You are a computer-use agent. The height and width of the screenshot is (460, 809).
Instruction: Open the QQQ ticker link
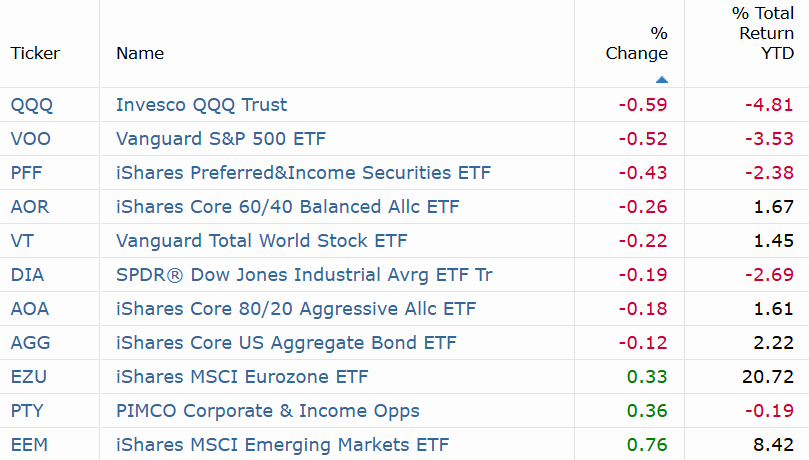[31, 105]
